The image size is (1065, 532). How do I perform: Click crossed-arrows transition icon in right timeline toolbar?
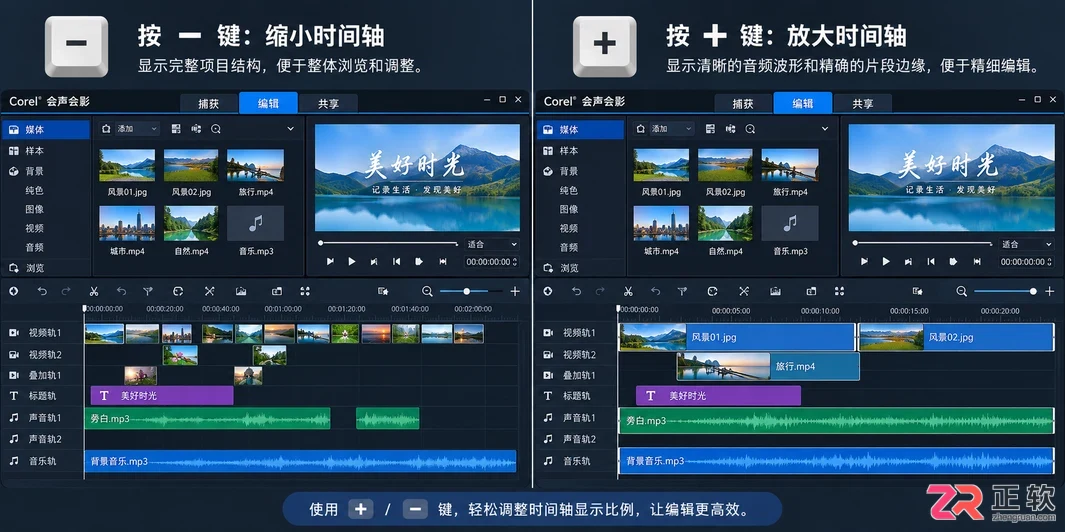click(744, 291)
